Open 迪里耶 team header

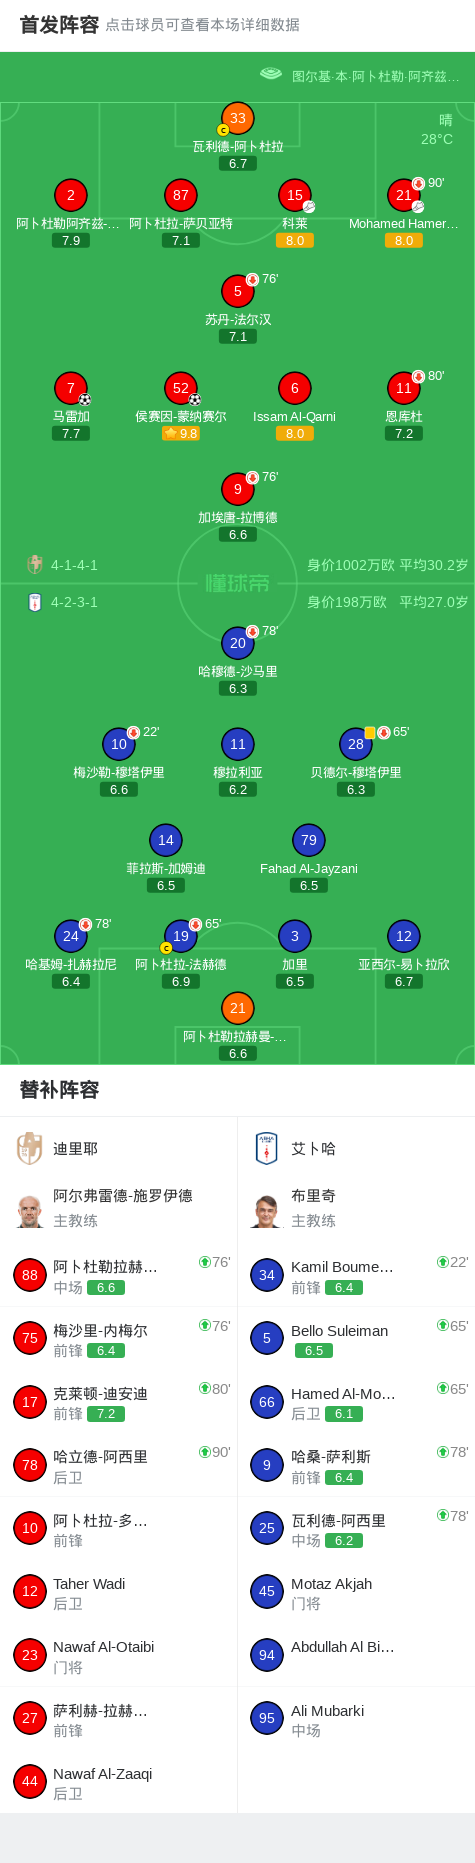(118, 1148)
